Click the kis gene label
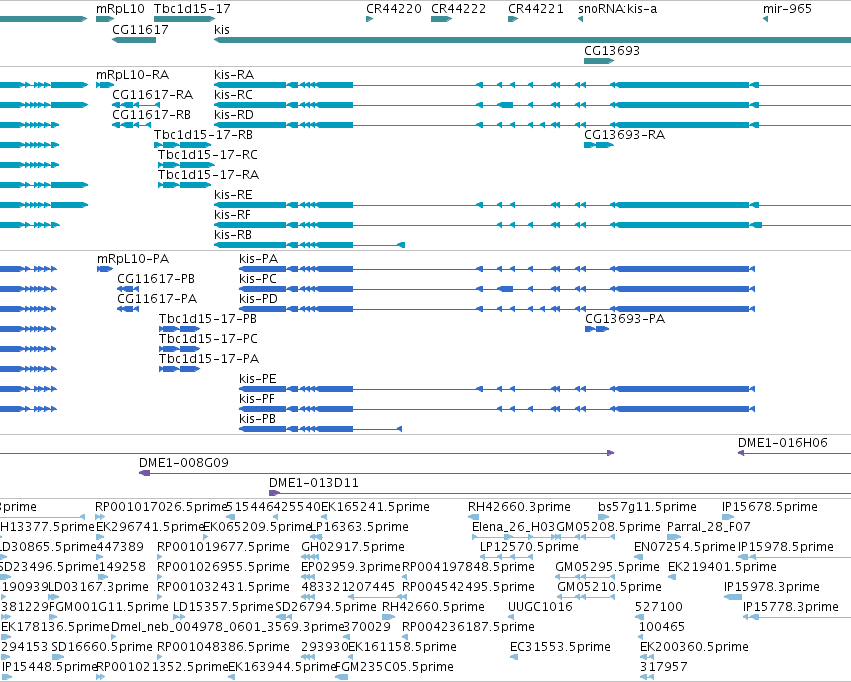 [x=221, y=29]
